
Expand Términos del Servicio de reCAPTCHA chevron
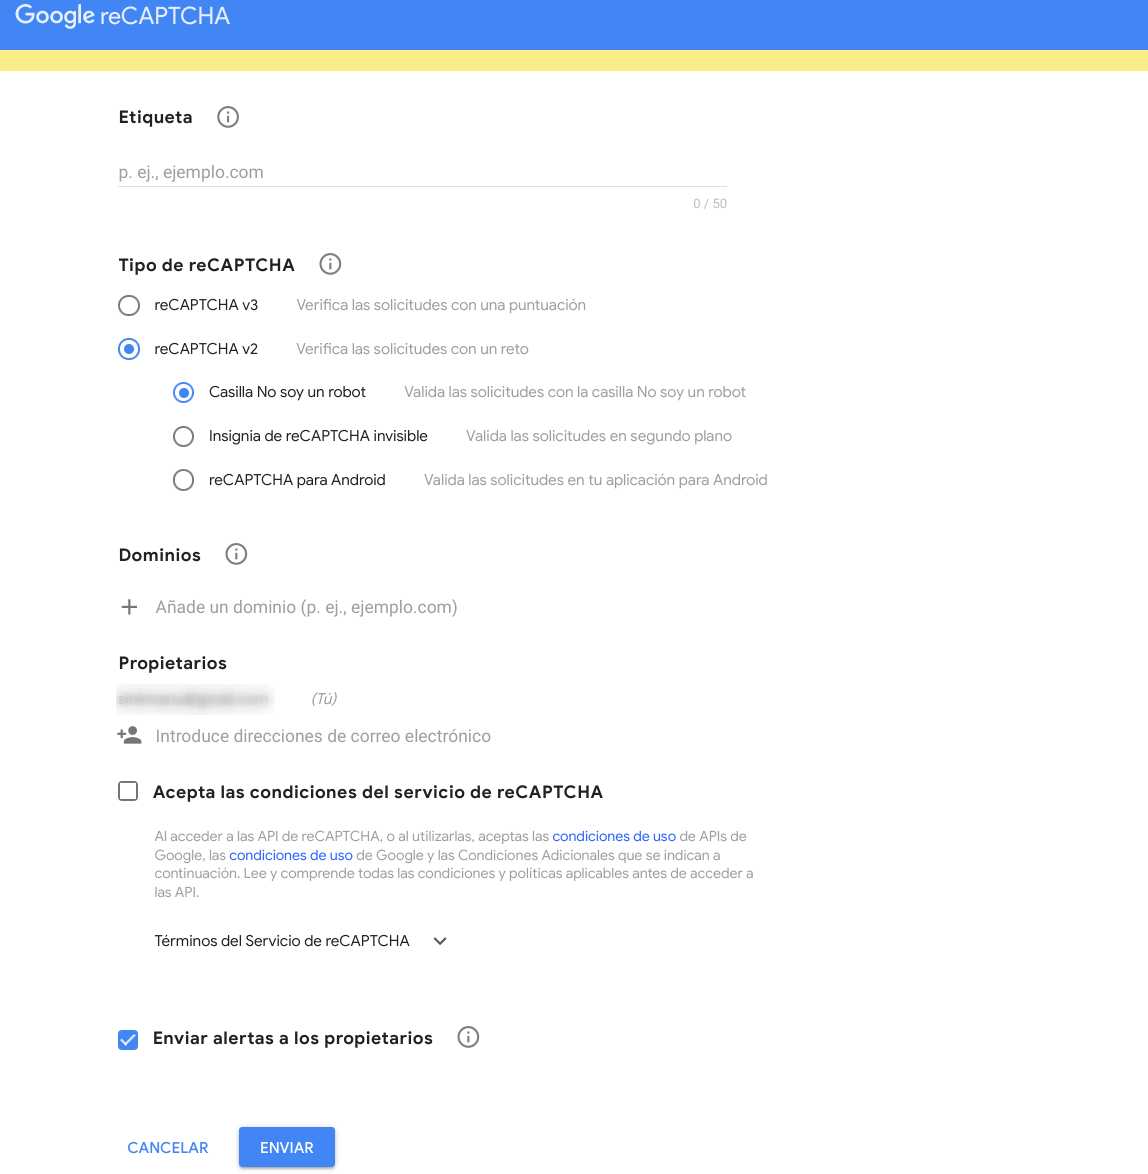[x=440, y=941]
